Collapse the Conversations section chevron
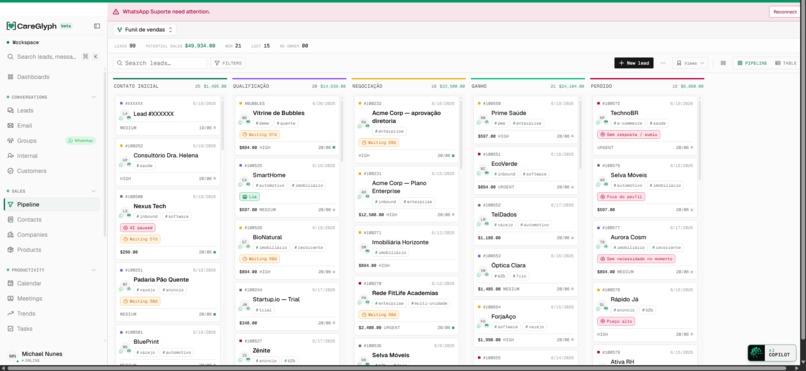 94,97
